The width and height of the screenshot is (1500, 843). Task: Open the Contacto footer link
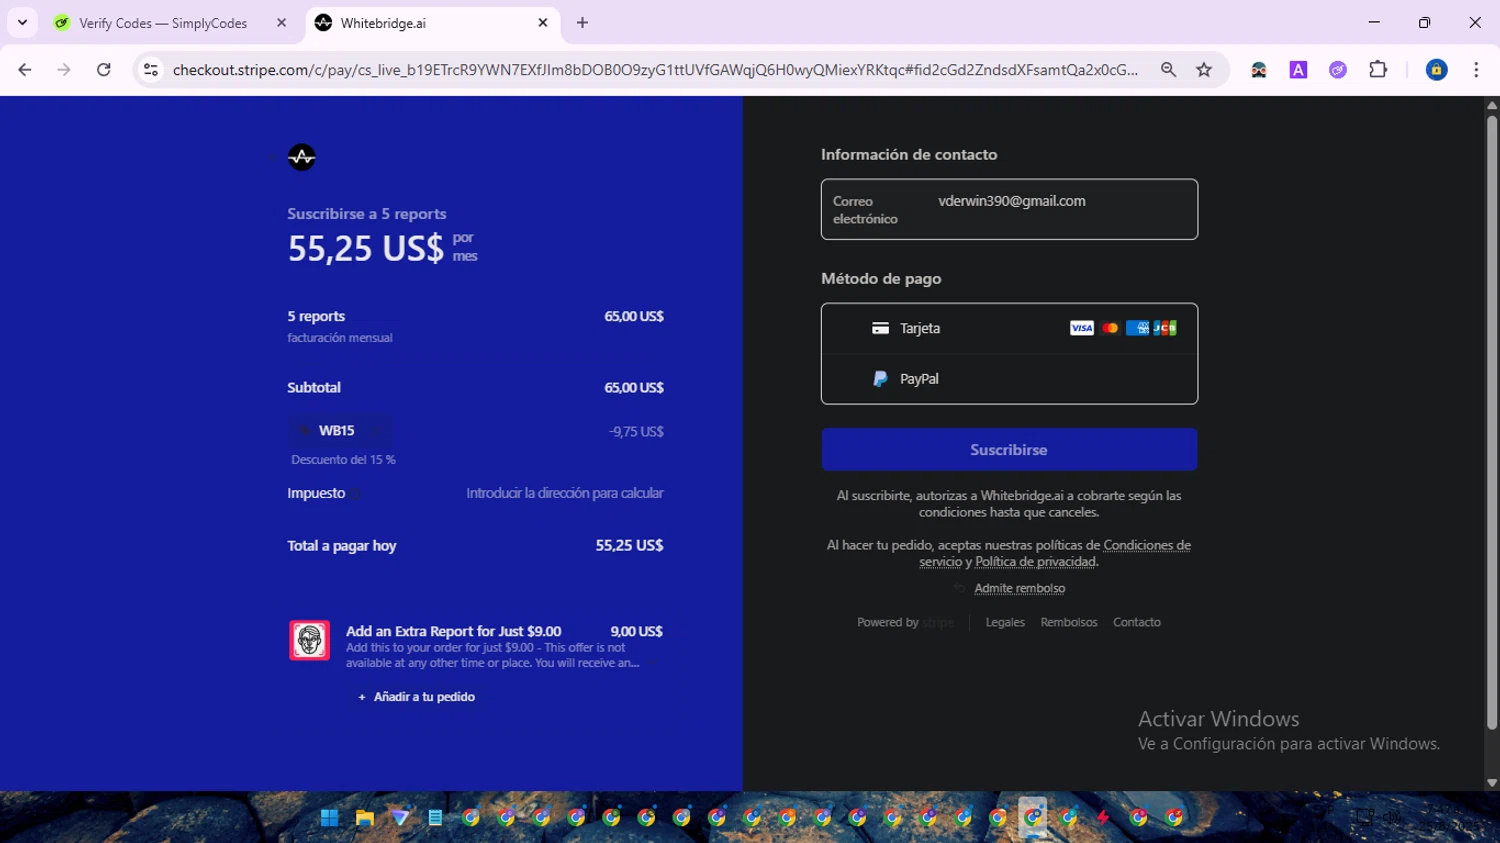click(x=1137, y=622)
